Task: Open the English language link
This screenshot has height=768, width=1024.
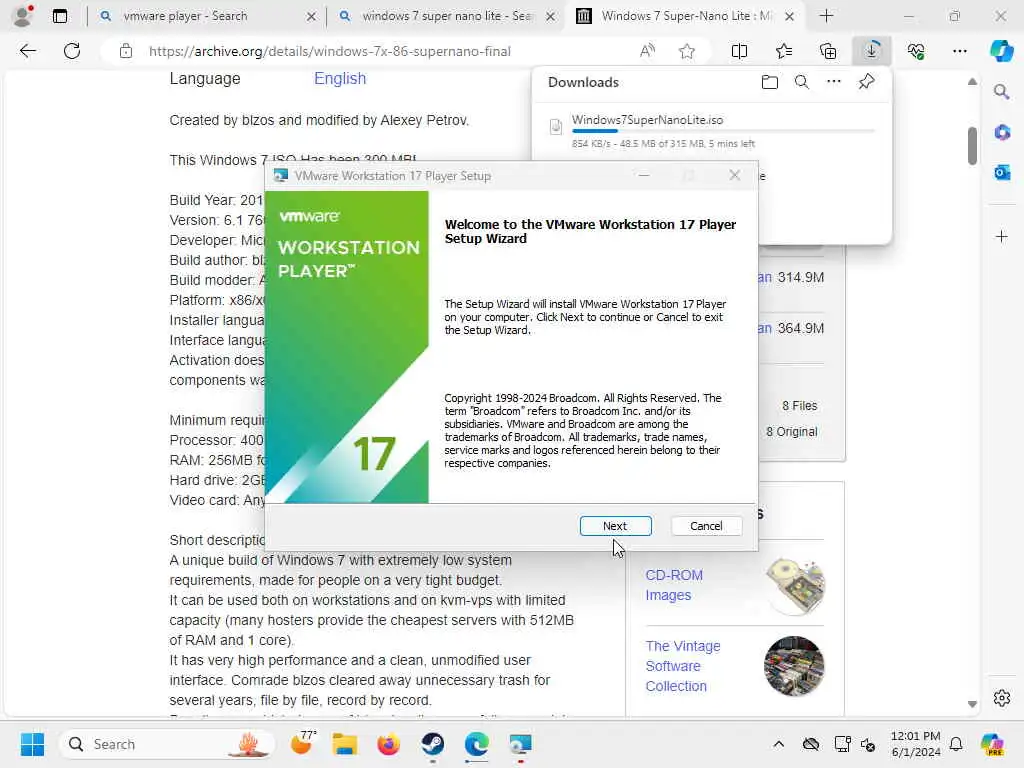Action: pos(340,78)
